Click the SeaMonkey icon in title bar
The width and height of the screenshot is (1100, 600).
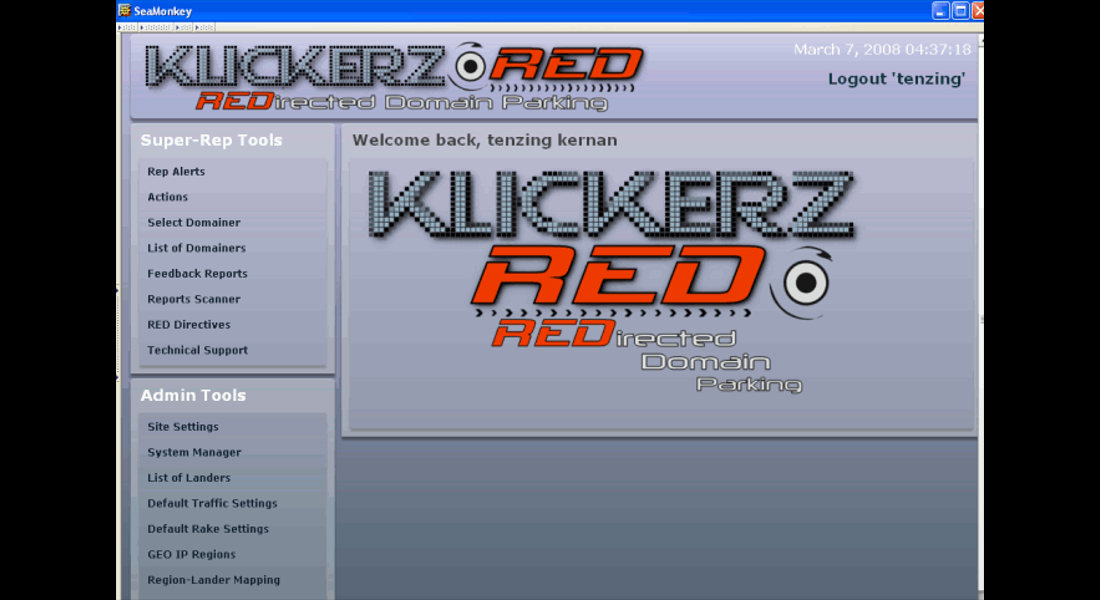point(125,11)
